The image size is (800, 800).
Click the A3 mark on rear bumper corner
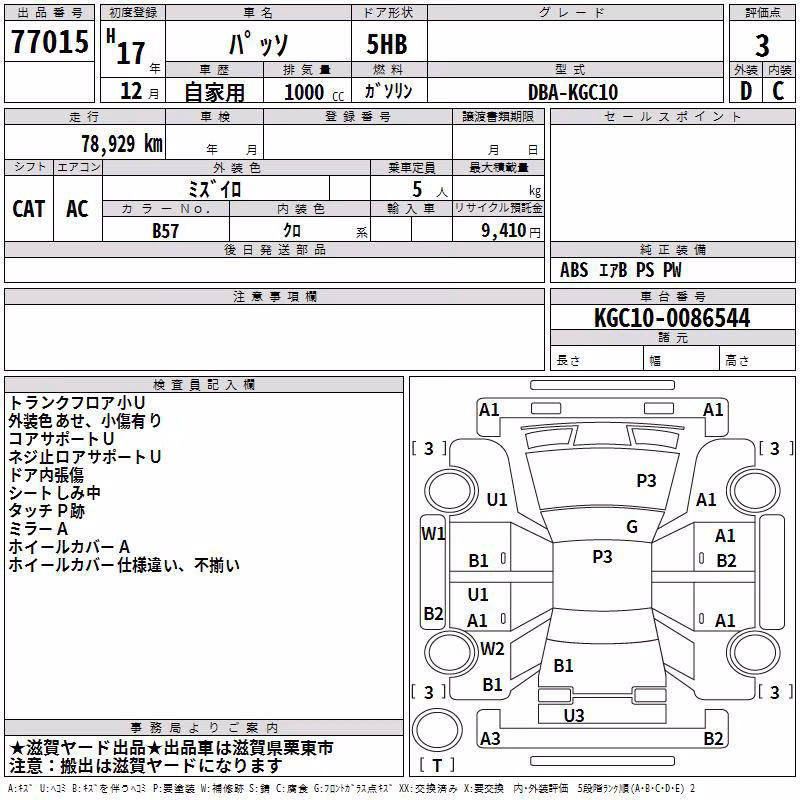(x=490, y=738)
